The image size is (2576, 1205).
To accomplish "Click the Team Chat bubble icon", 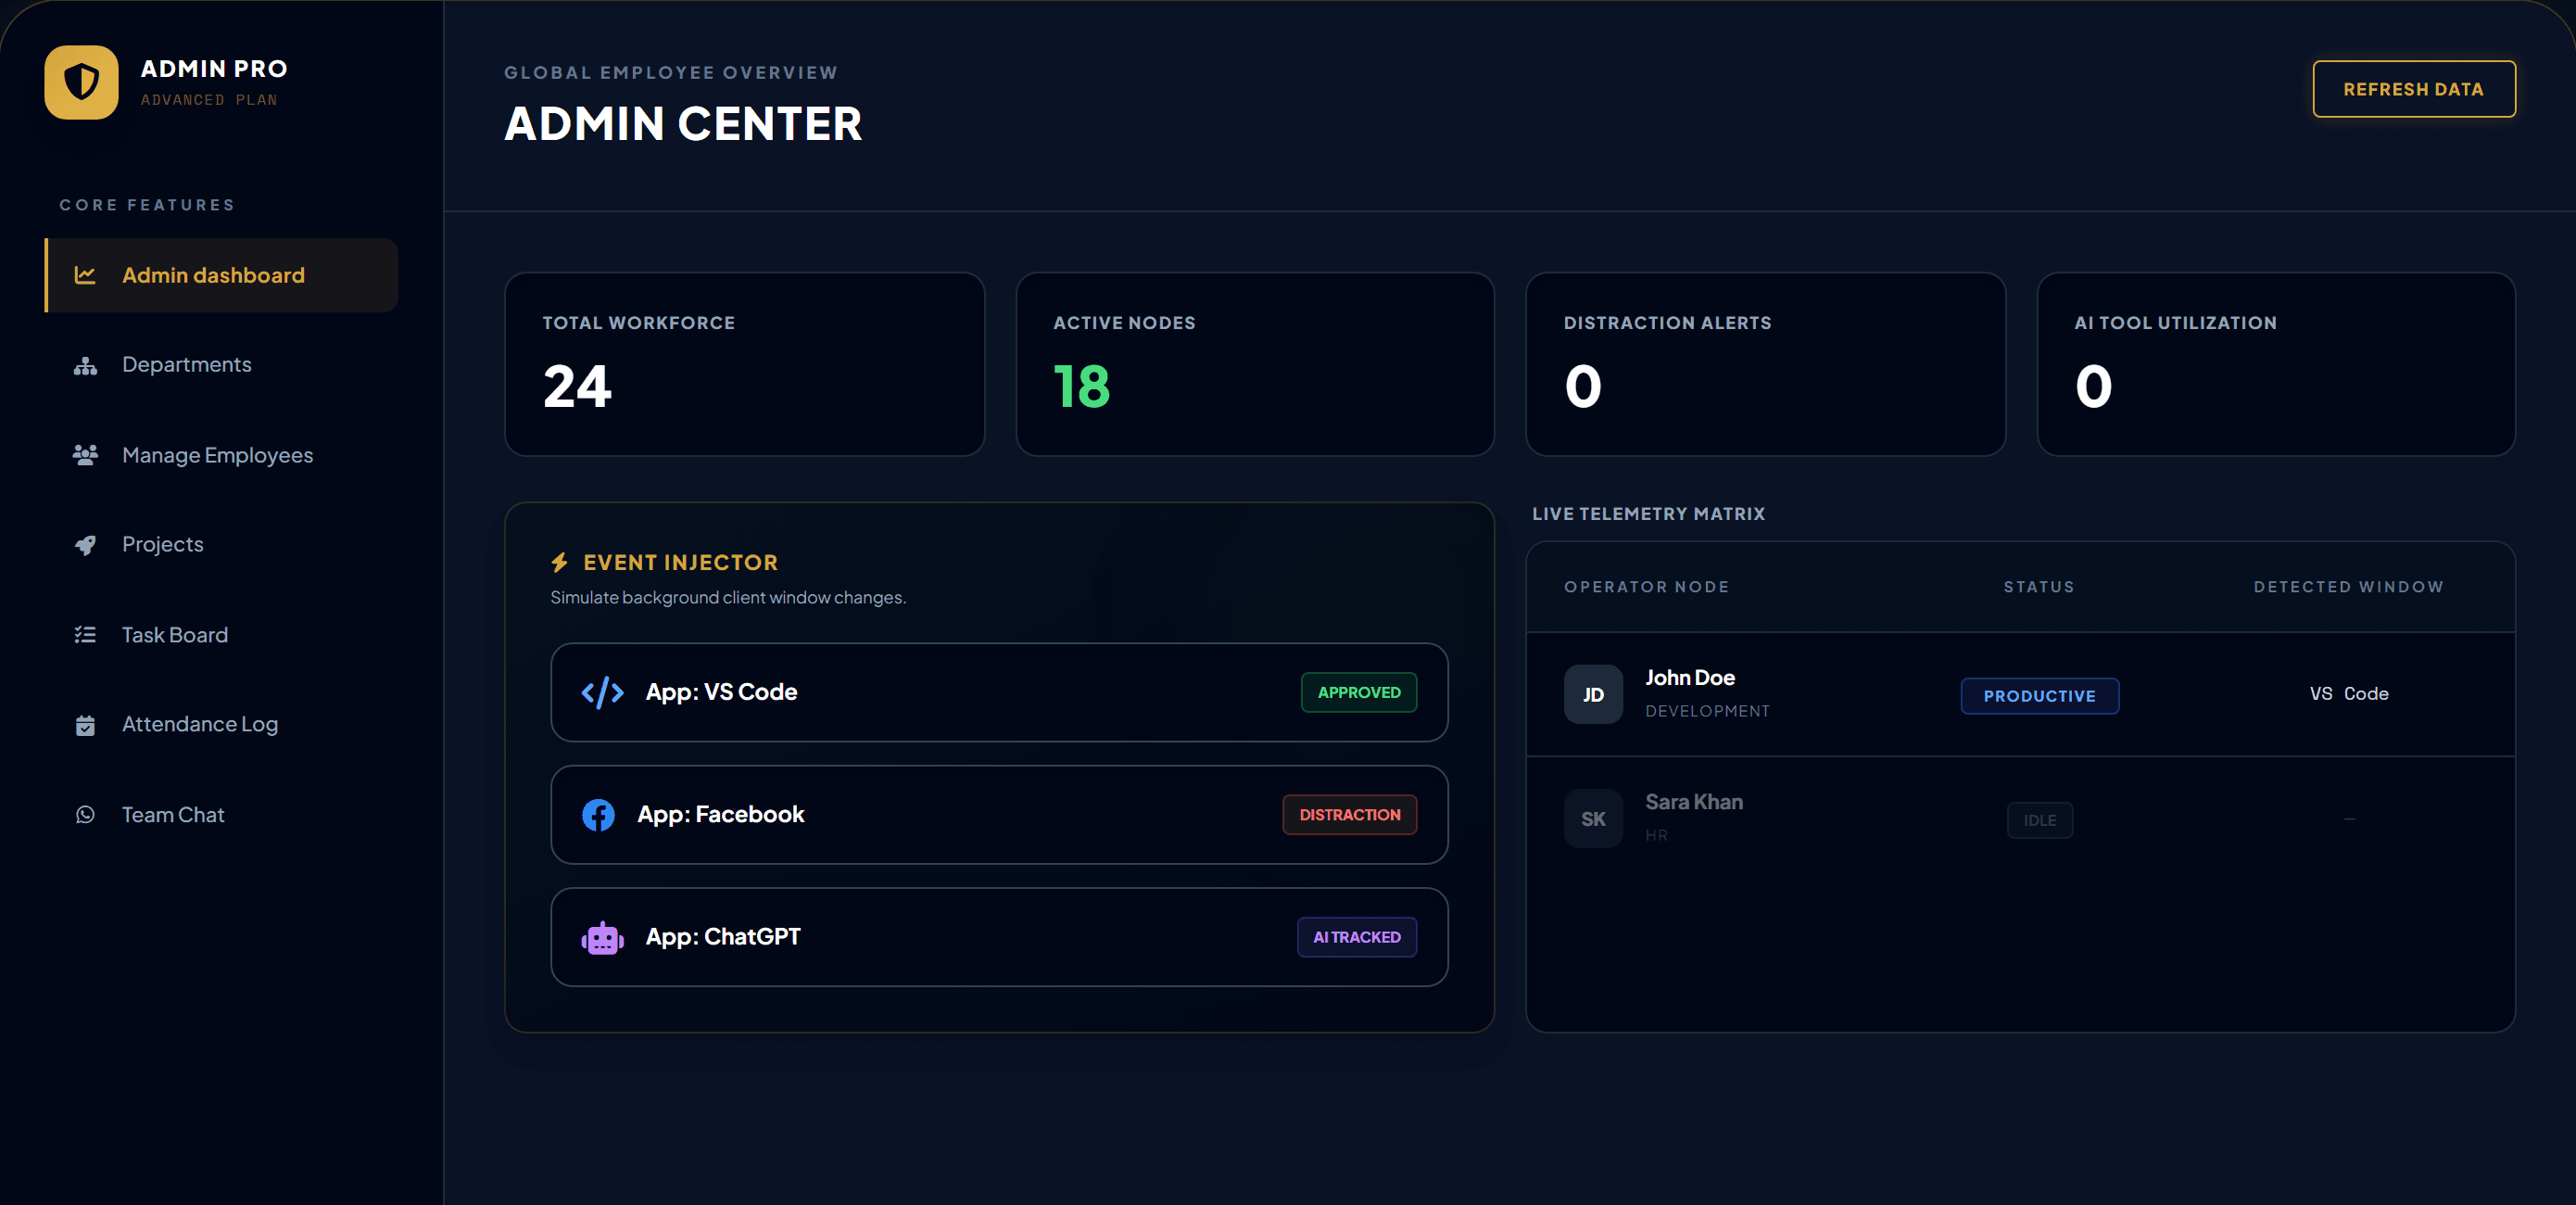I will click(x=85, y=815).
